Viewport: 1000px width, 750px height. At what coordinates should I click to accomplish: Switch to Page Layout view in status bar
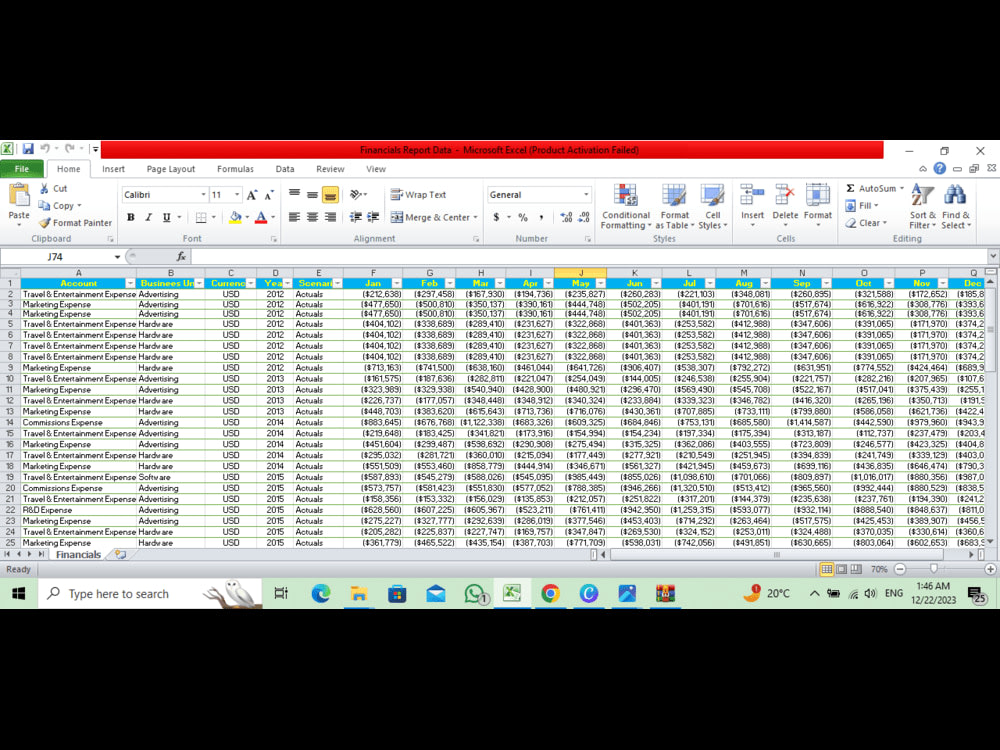(841, 569)
